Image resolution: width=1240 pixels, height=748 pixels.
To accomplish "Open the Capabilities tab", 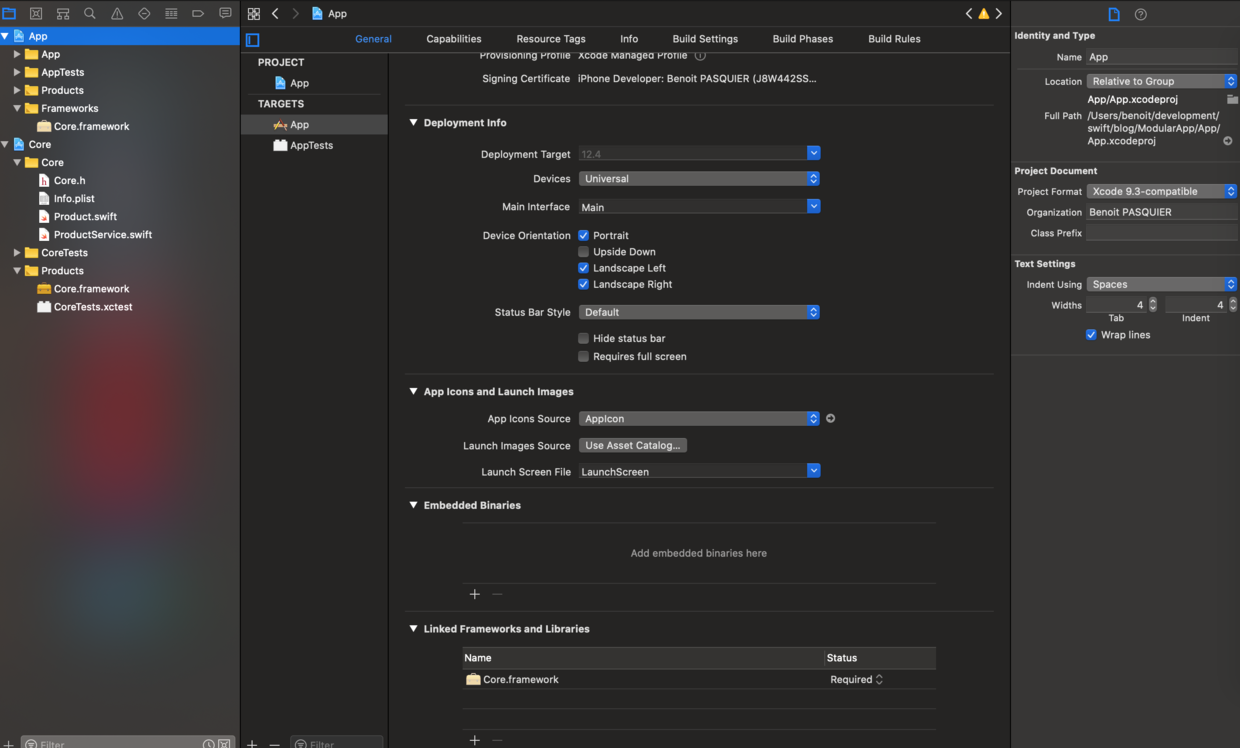I will (454, 39).
